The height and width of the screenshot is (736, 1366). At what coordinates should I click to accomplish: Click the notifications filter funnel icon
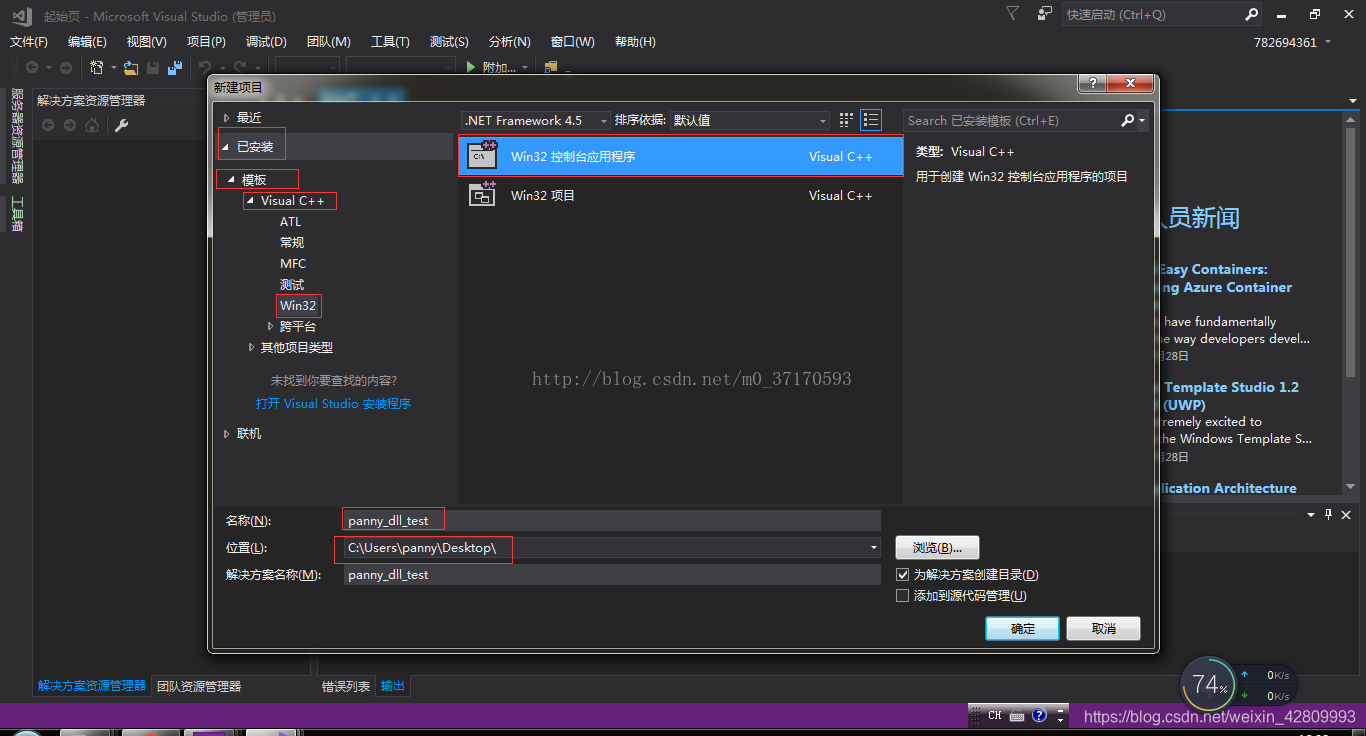click(x=1013, y=13)
